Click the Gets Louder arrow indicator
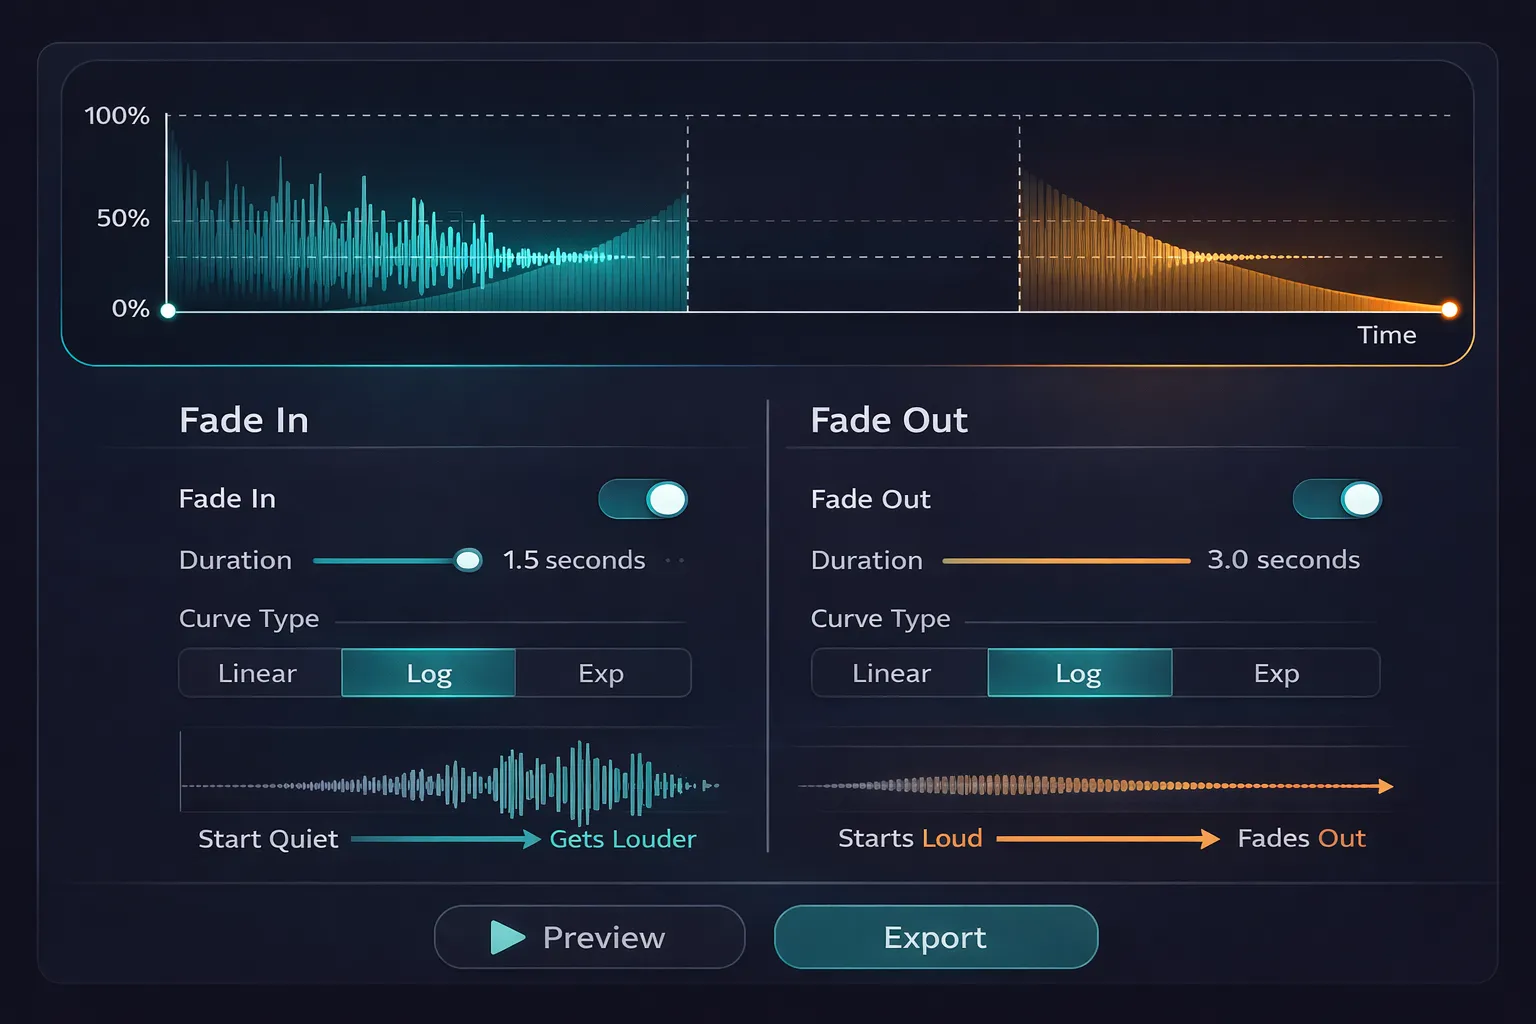This screenshot has height=1024, width=1536. [x=443, y=839]
